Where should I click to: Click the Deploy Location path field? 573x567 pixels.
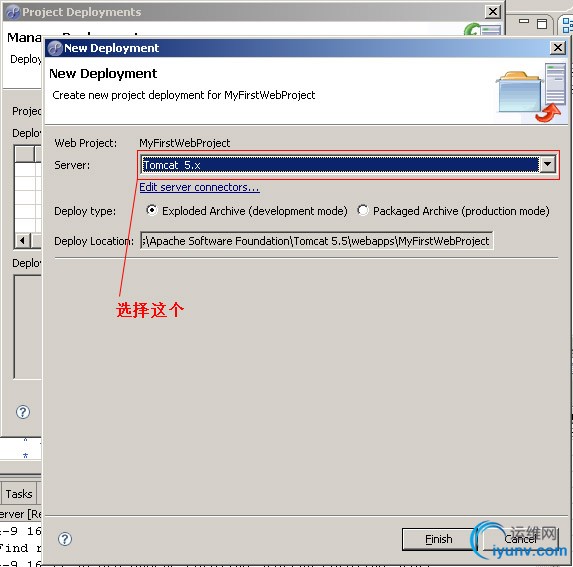coord(316,241)
